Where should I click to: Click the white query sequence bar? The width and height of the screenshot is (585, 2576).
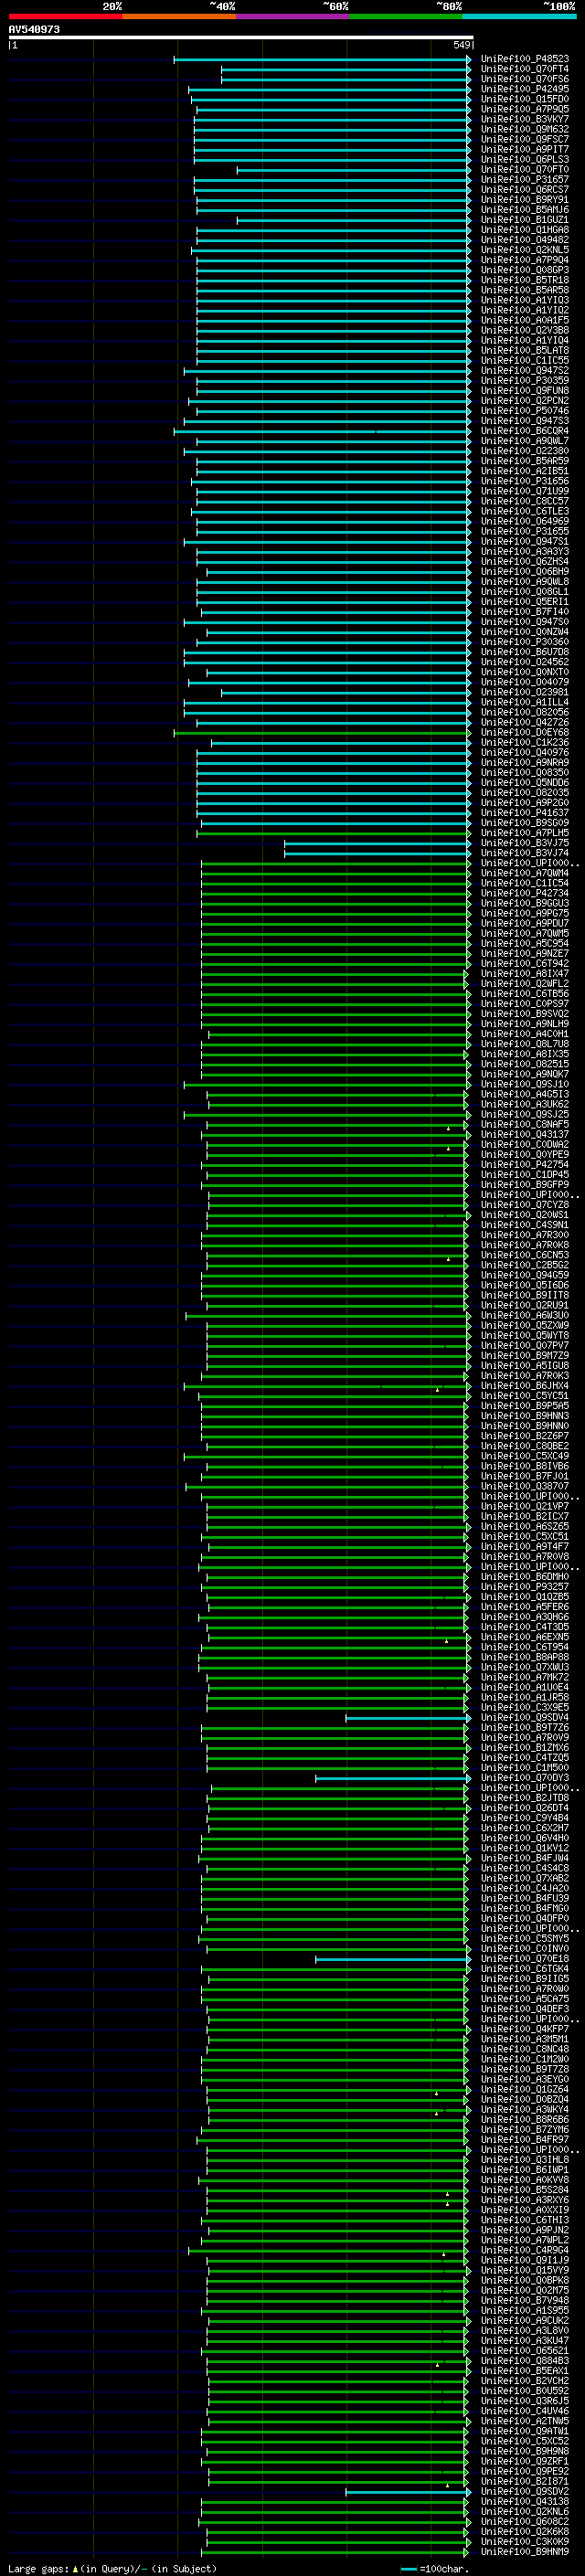(241, 38)
